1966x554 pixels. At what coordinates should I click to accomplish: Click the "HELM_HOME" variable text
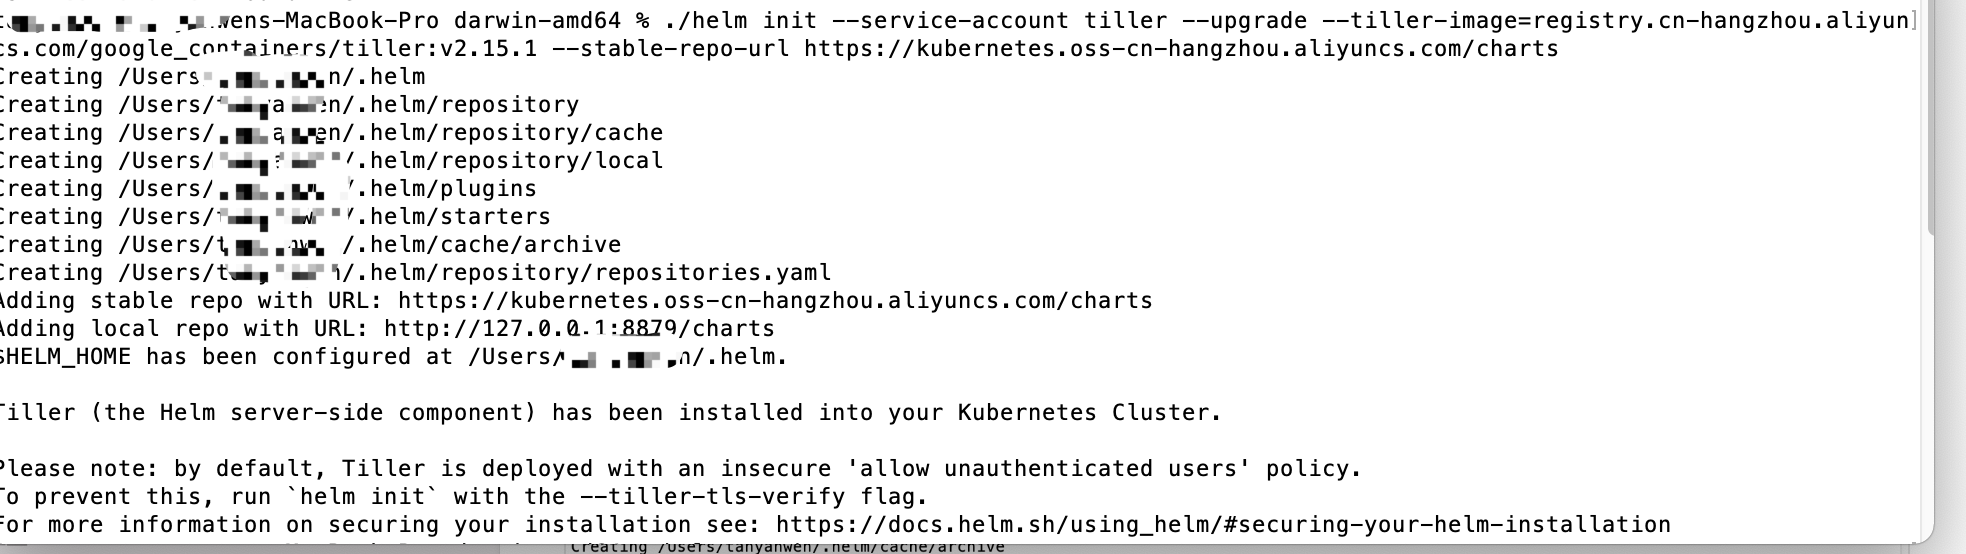(x=68, y=357)
